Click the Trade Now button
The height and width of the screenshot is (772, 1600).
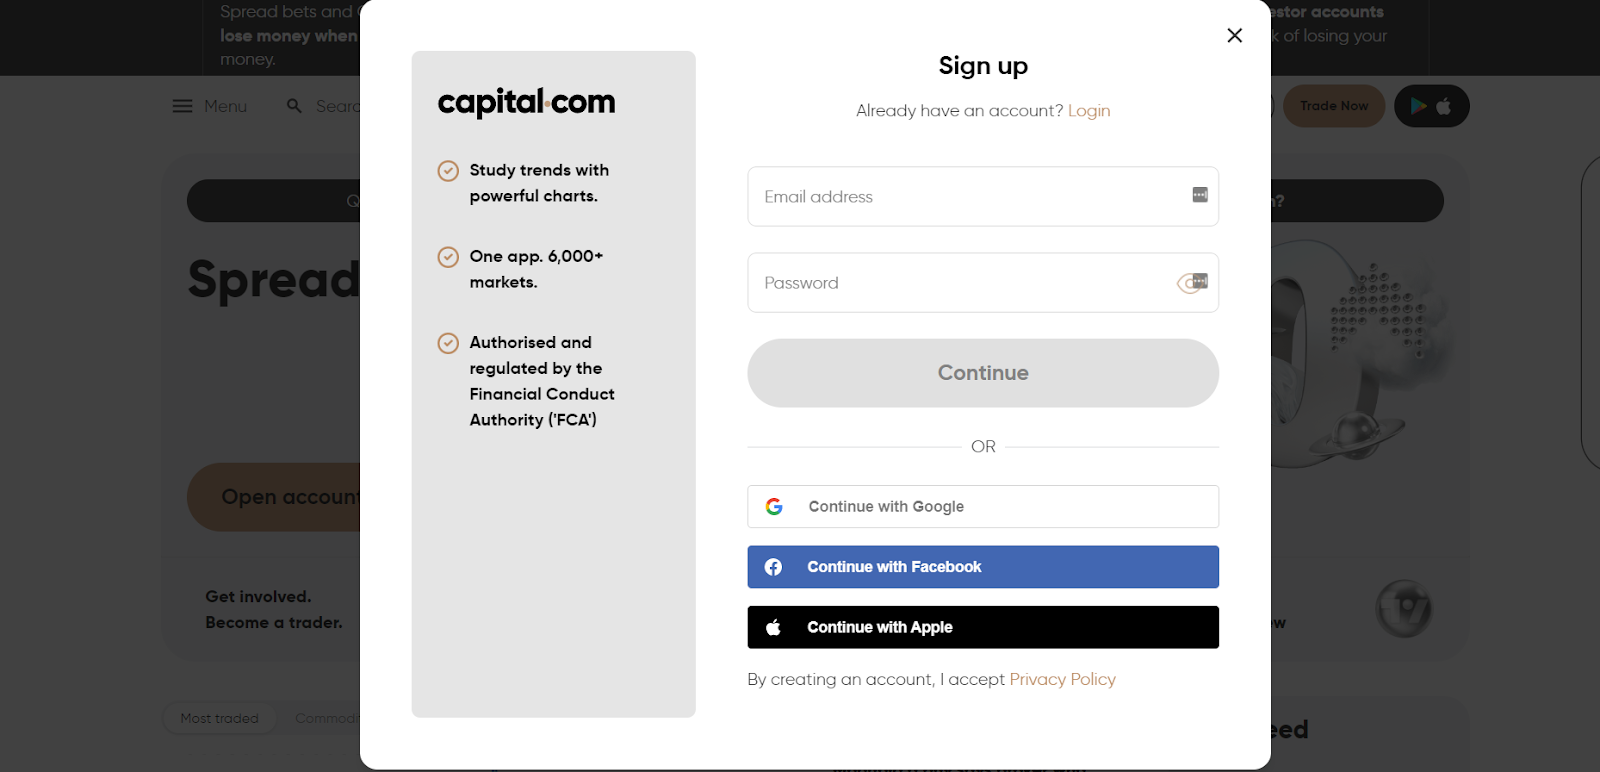pyautogui.click(x=1334, y=106)
